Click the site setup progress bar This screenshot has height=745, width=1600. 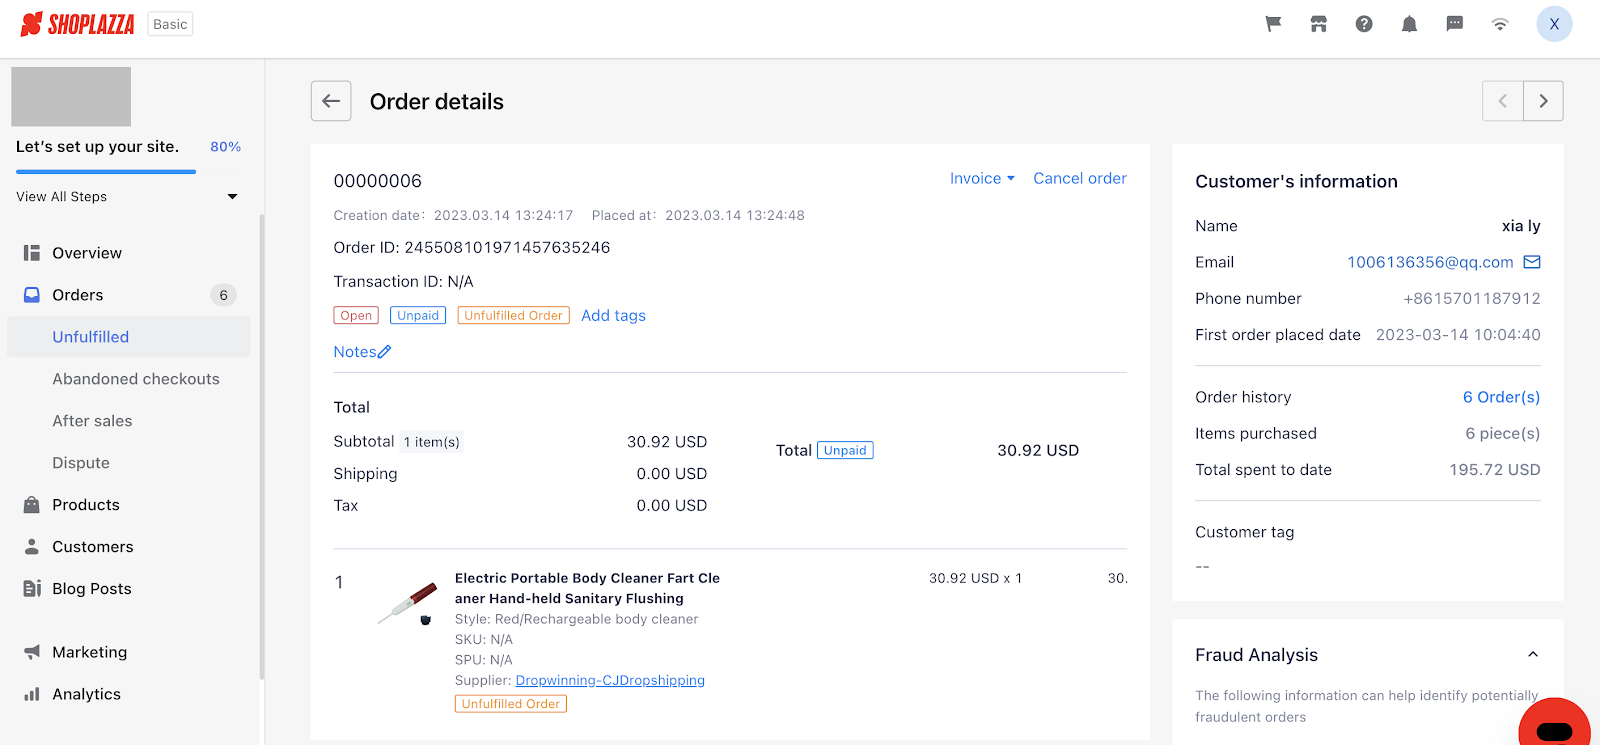click(106, 172)
